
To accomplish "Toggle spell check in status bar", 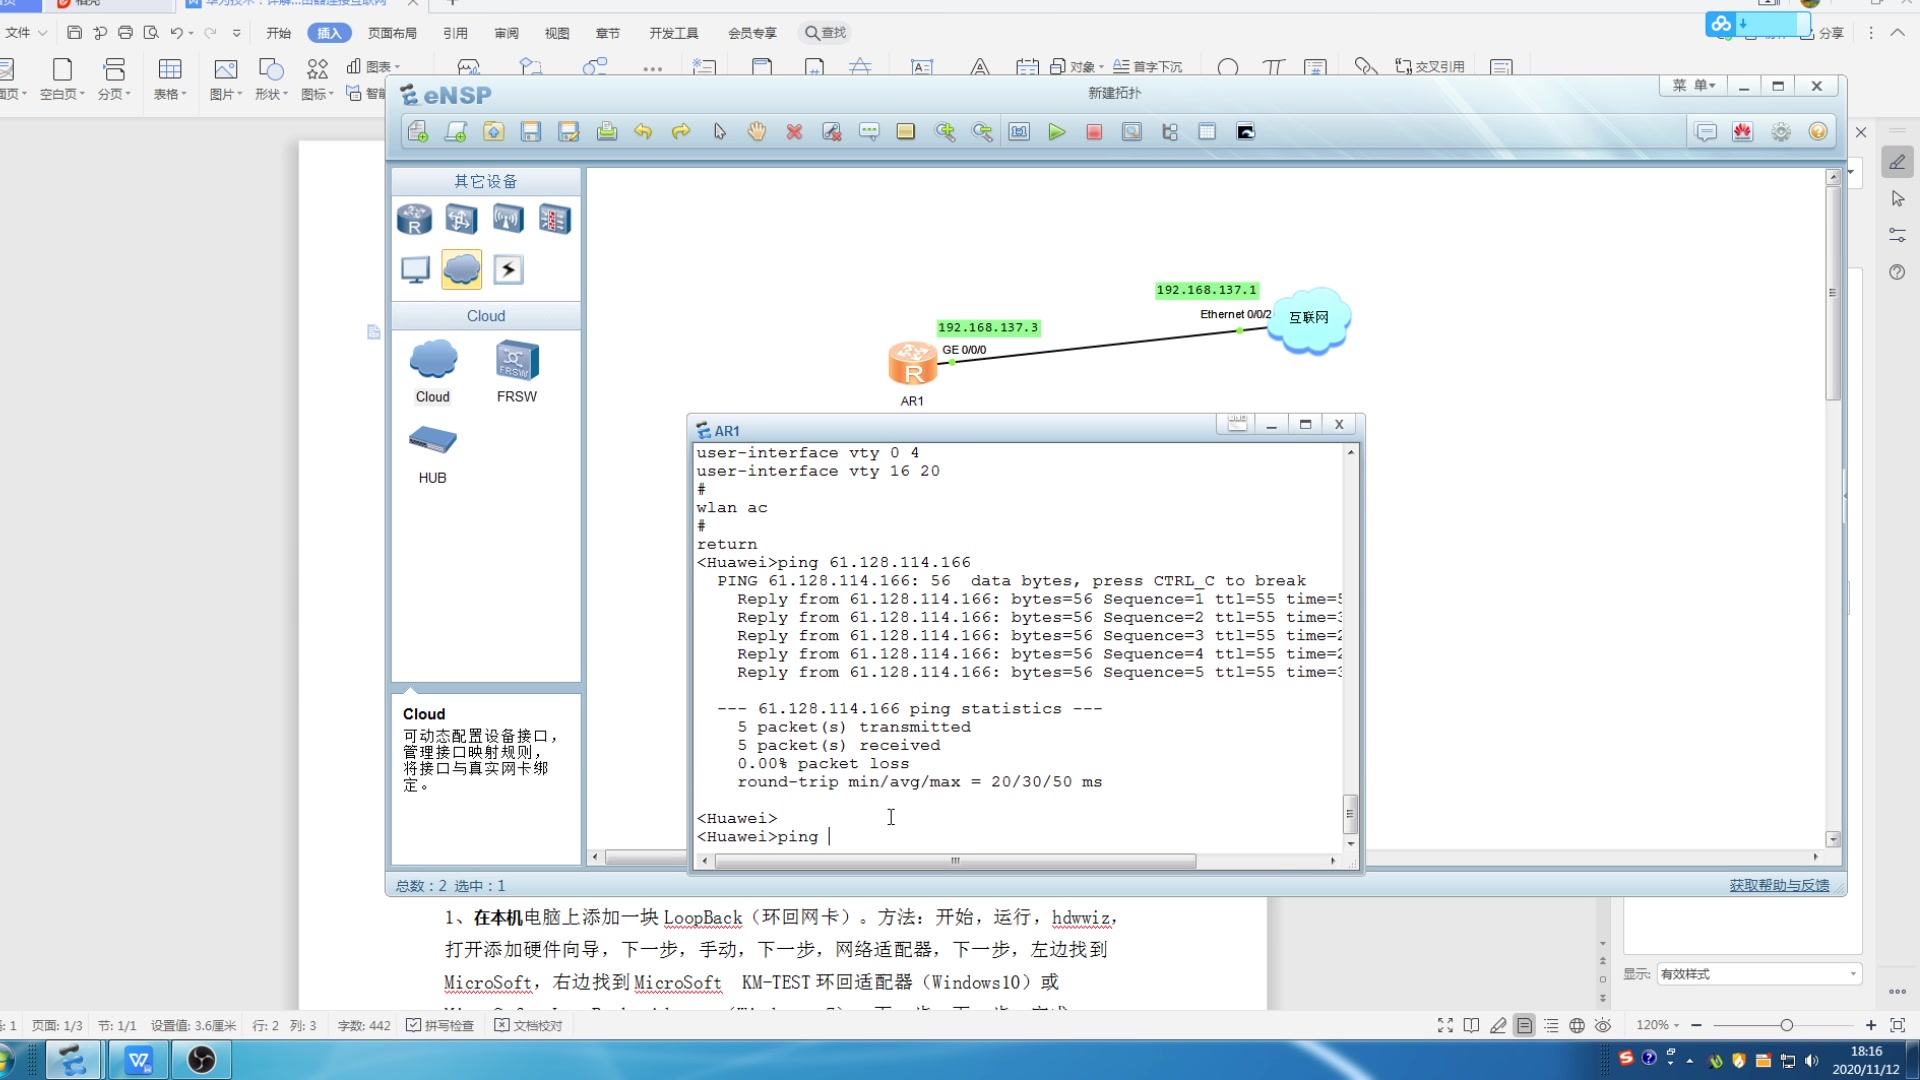I will pyautogui.click(x=440, y=1025).
